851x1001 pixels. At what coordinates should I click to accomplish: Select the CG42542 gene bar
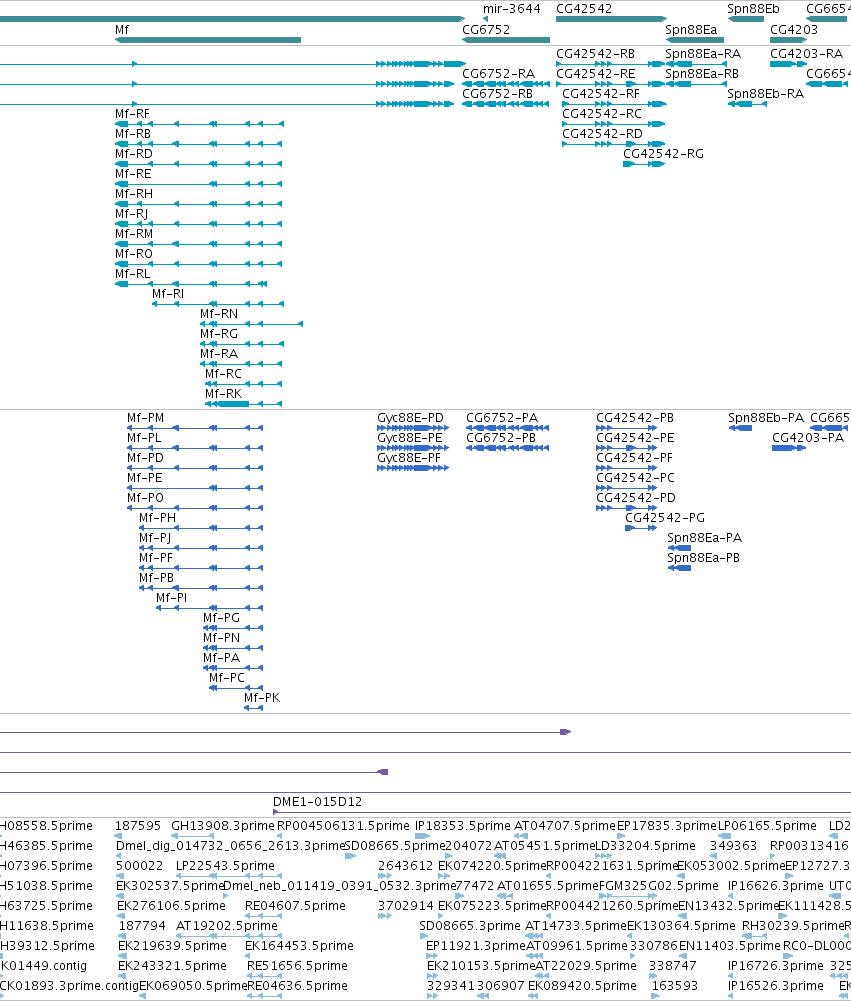click(x=611, y=19)
